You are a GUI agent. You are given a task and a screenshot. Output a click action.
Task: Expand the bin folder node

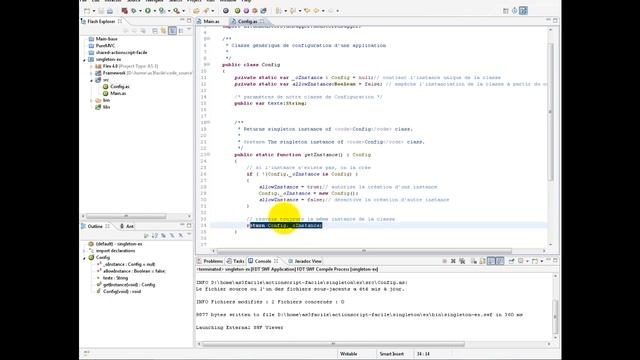click(x=91, y=100)
